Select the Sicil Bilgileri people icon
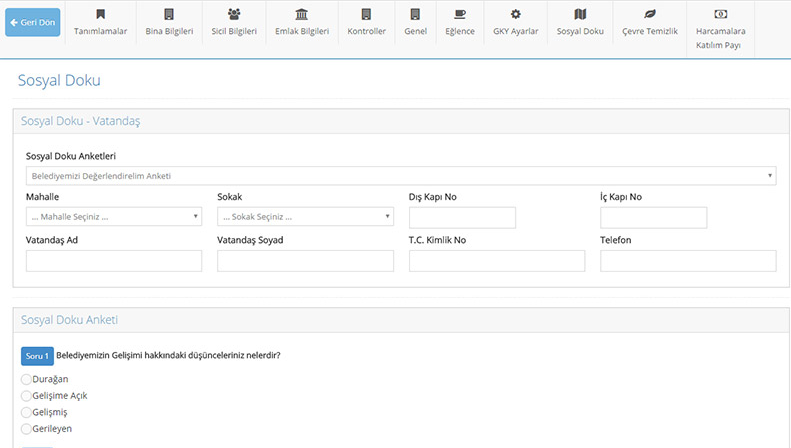Image resolution: width=791 pixels, height=448 pixels. 234,14
